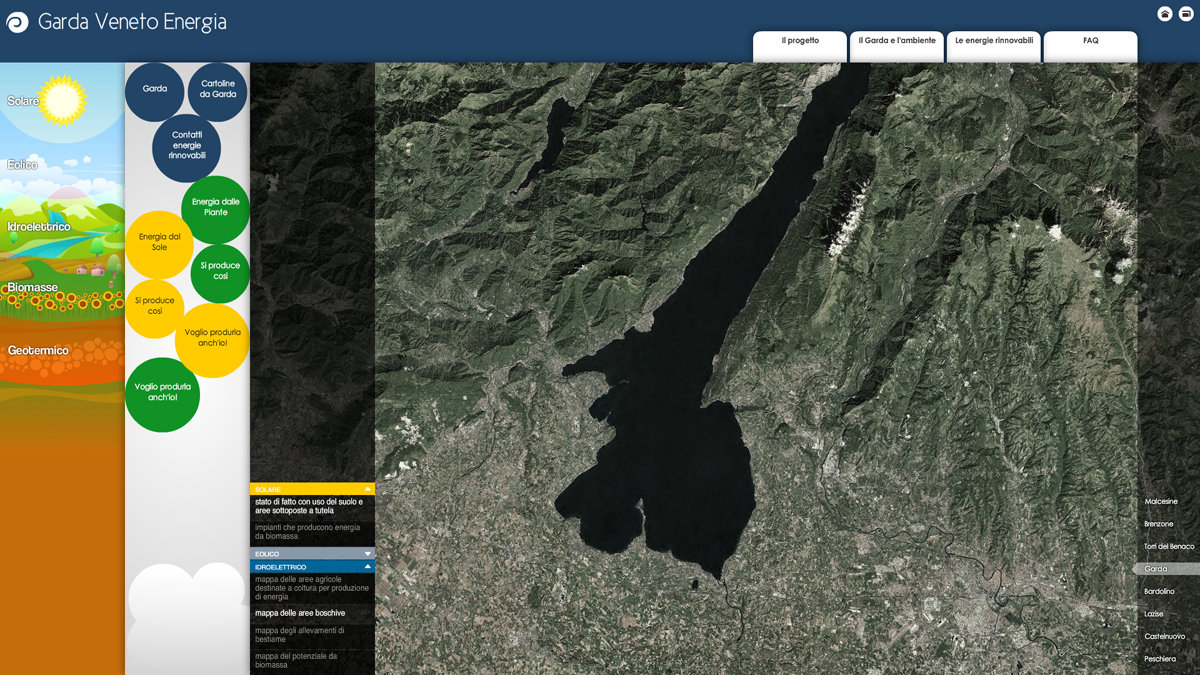This screenshot has width=1200, height=675.
Task: Collapse the IDROELETTRICO layer section
Action: (x=367, y=567)
